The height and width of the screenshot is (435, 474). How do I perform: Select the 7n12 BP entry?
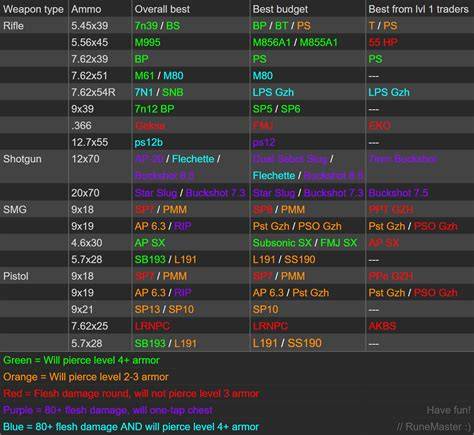pyautogui.click(x=154, y=109)
